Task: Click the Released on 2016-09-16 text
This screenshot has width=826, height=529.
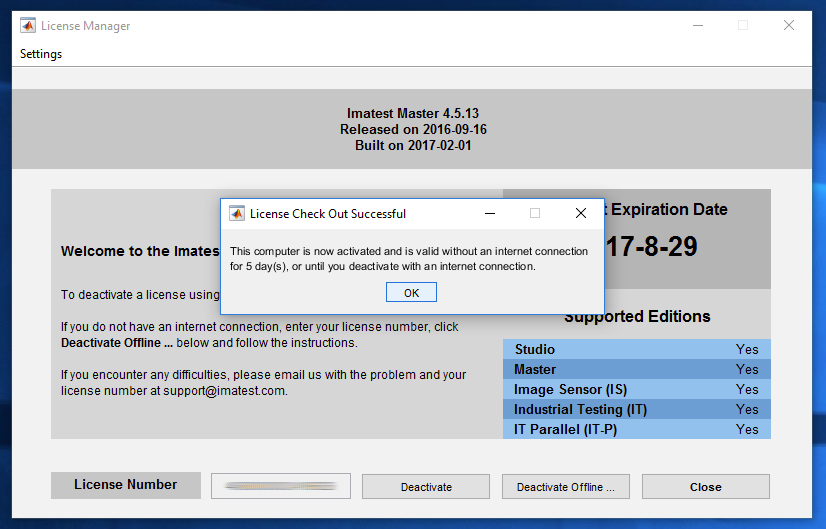Action: (x=413, y=130)
